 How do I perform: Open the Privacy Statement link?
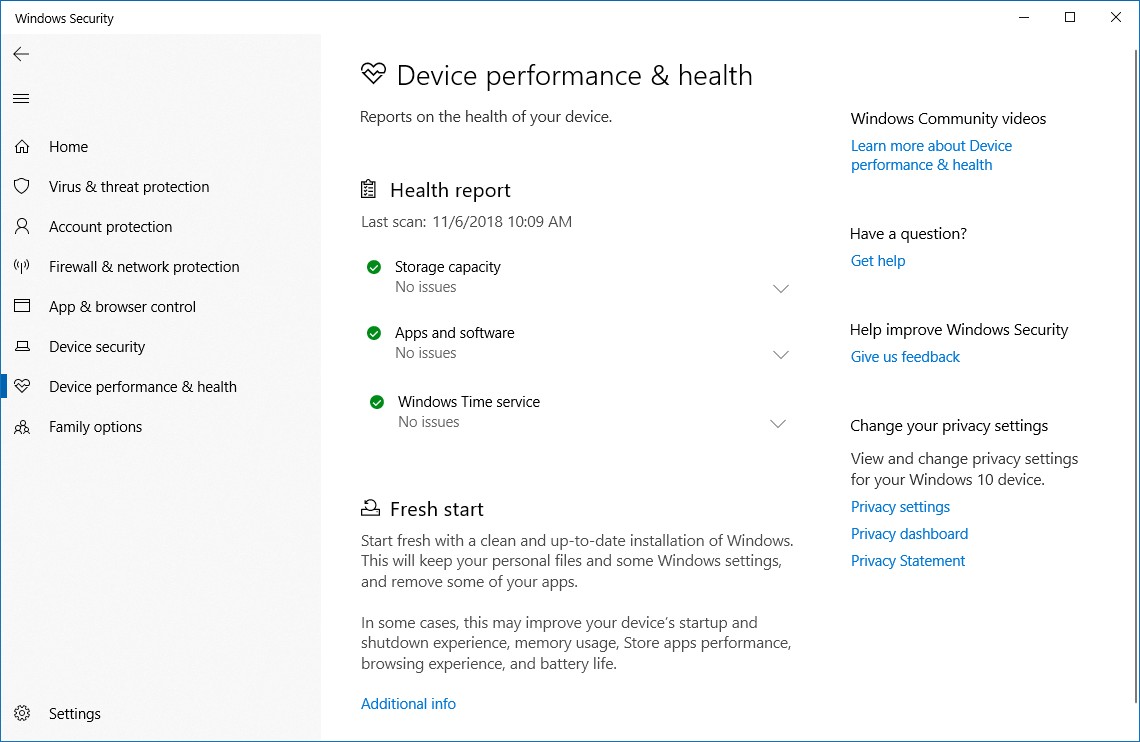[x=907, y=560]
